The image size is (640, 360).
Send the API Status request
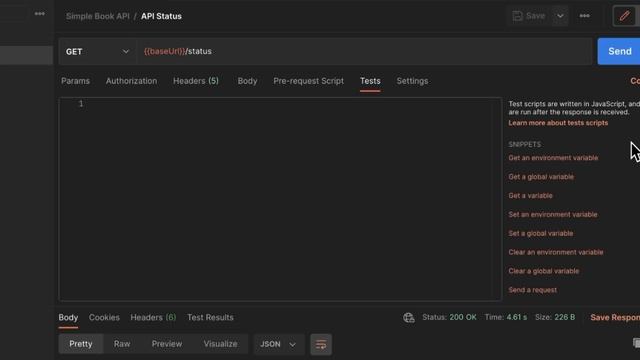620,51
